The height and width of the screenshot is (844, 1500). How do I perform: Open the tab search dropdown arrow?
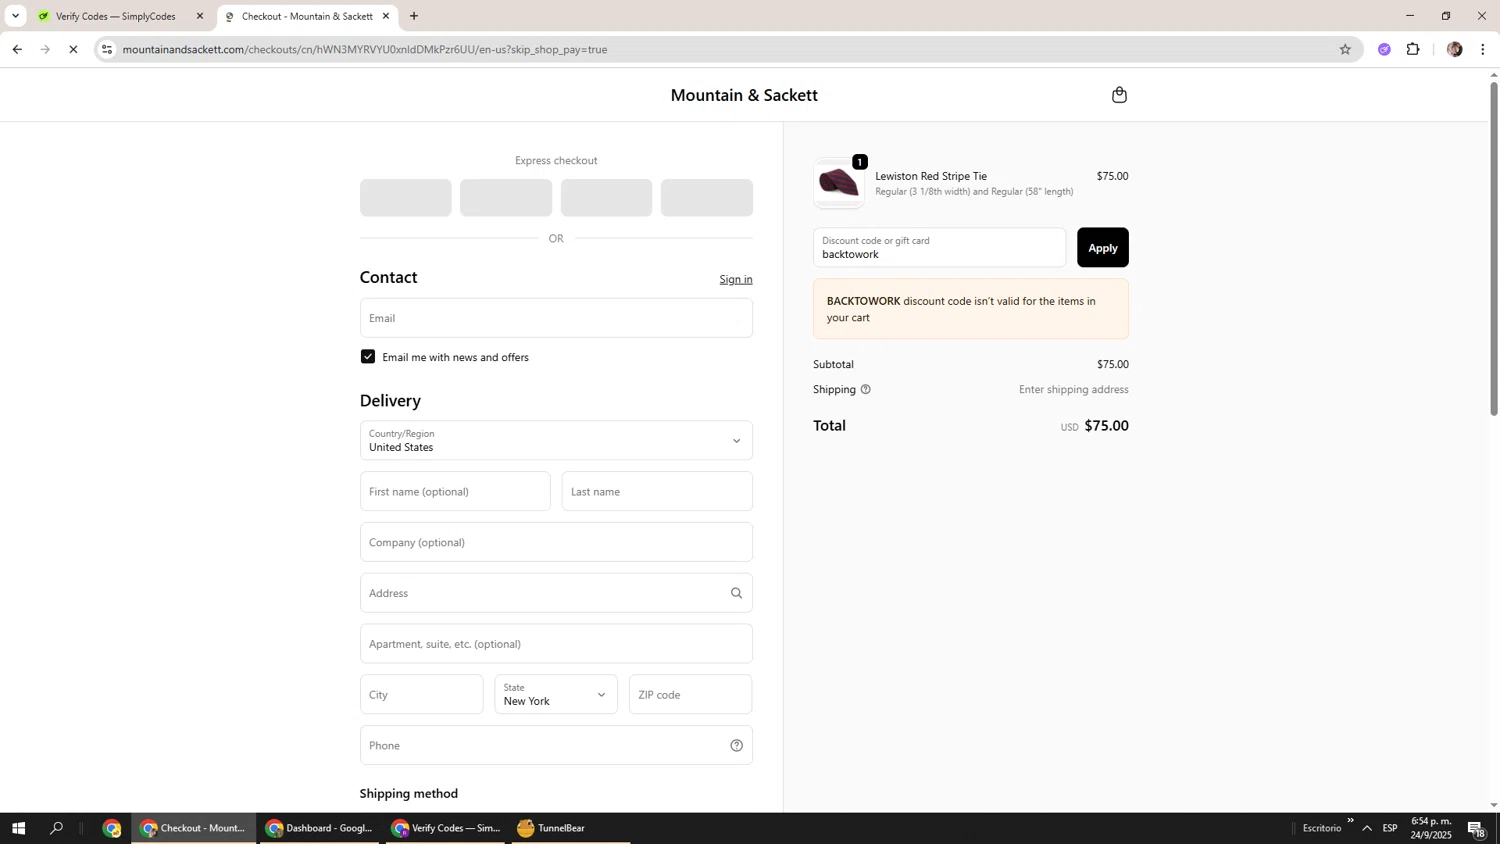click(x=15, y=16)
